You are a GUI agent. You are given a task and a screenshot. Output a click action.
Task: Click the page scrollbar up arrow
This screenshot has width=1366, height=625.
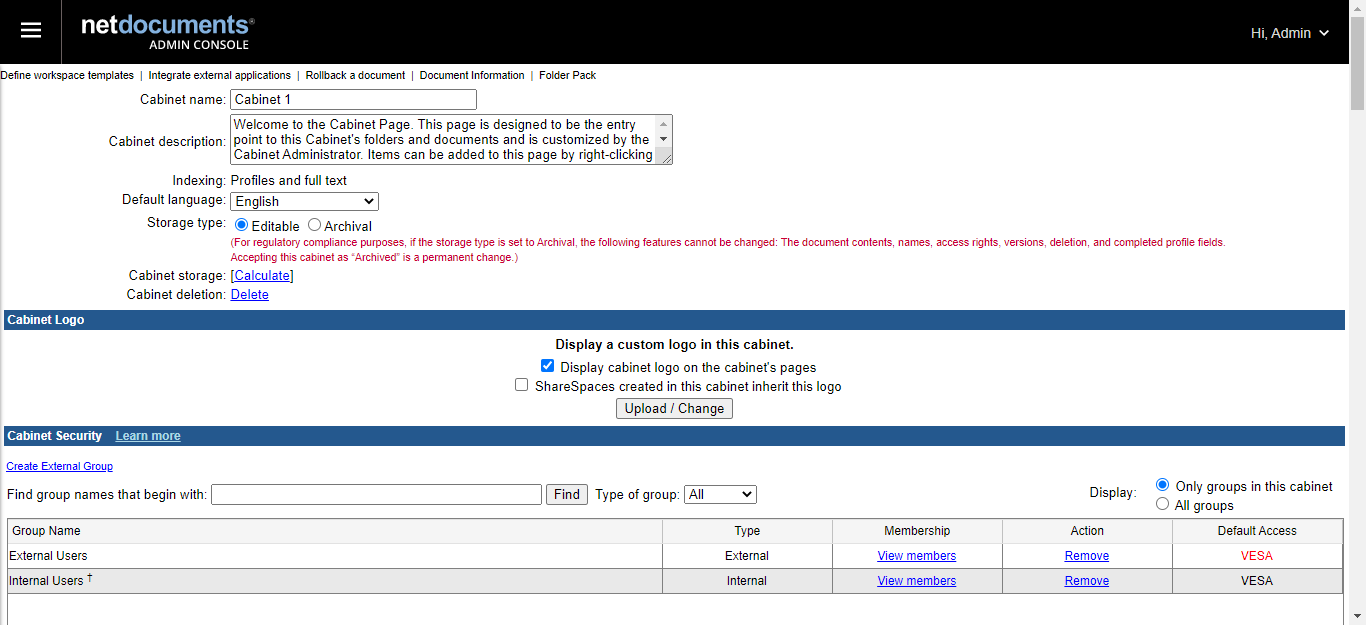1358,8
